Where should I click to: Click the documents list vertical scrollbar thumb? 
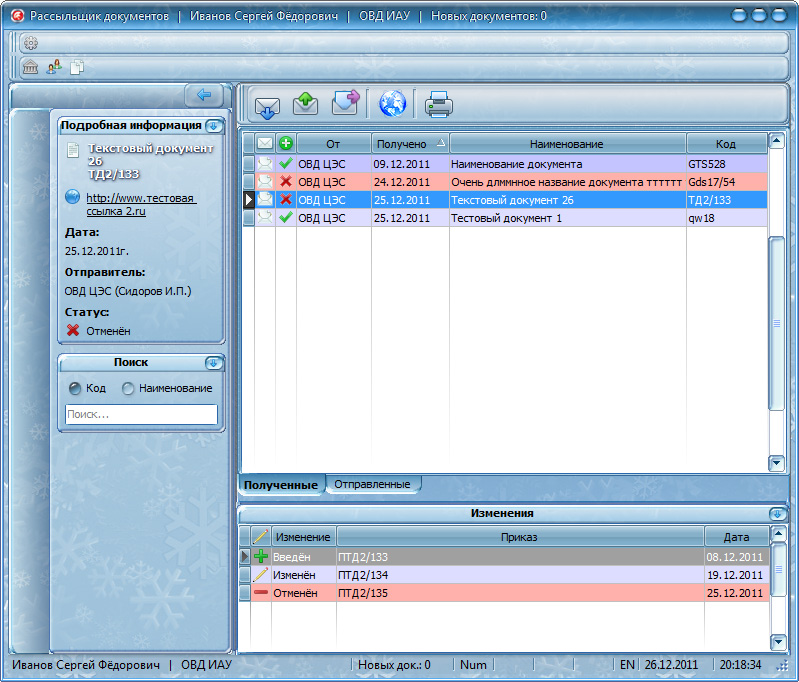click(x=776, y=323)
